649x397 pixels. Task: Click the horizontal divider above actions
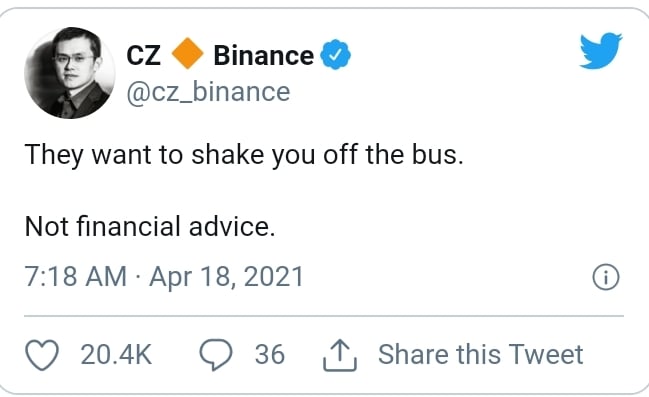click(324, 316)
